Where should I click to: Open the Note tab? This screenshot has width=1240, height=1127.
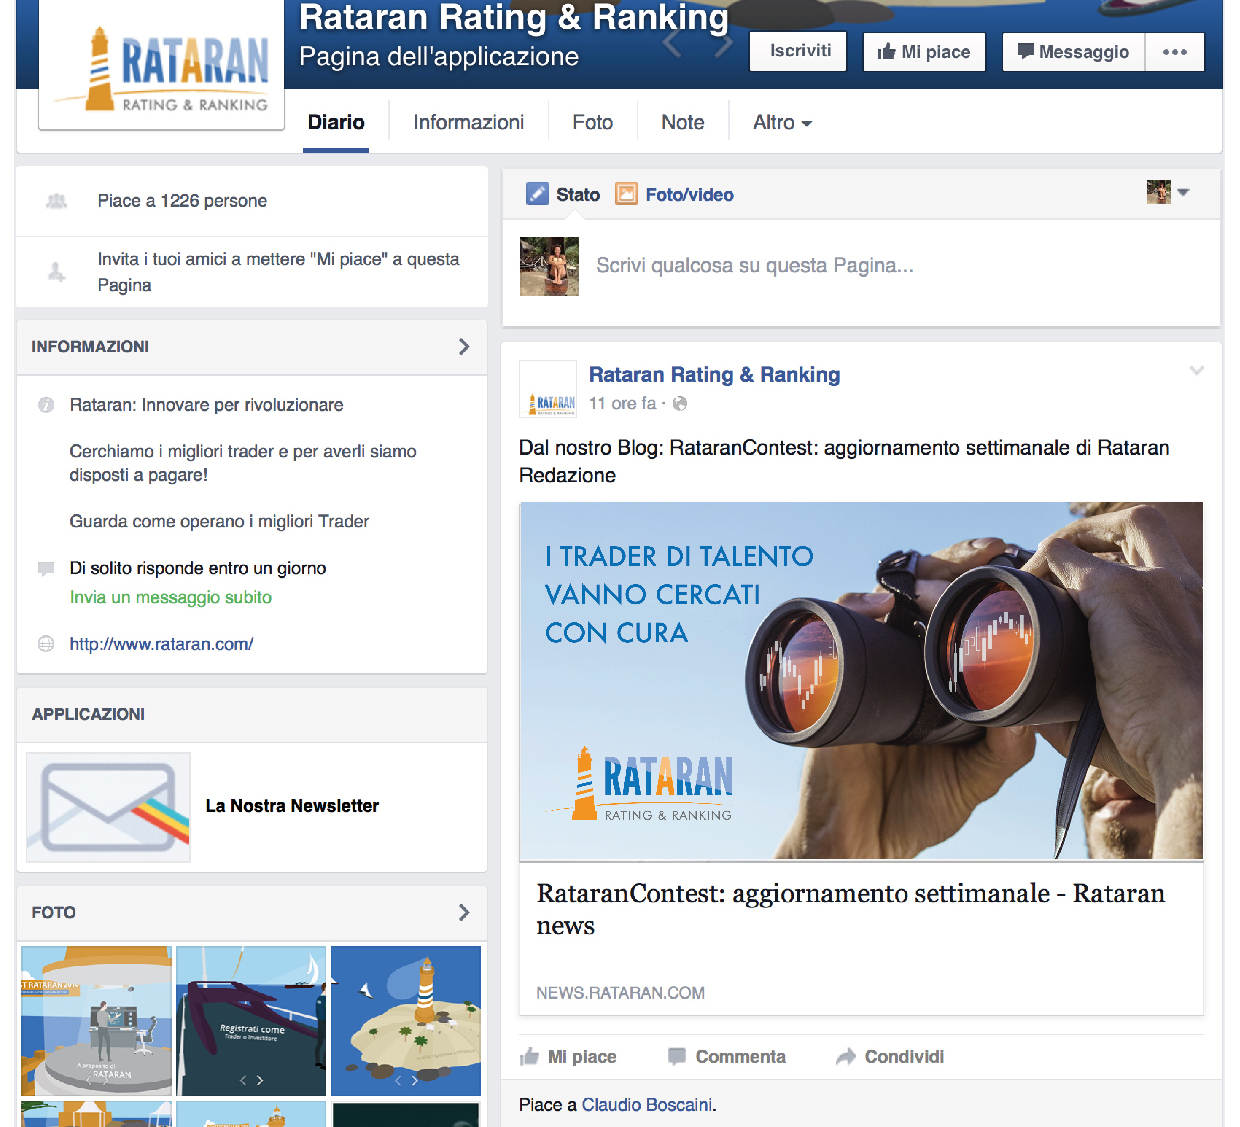[x=683, y=123]
